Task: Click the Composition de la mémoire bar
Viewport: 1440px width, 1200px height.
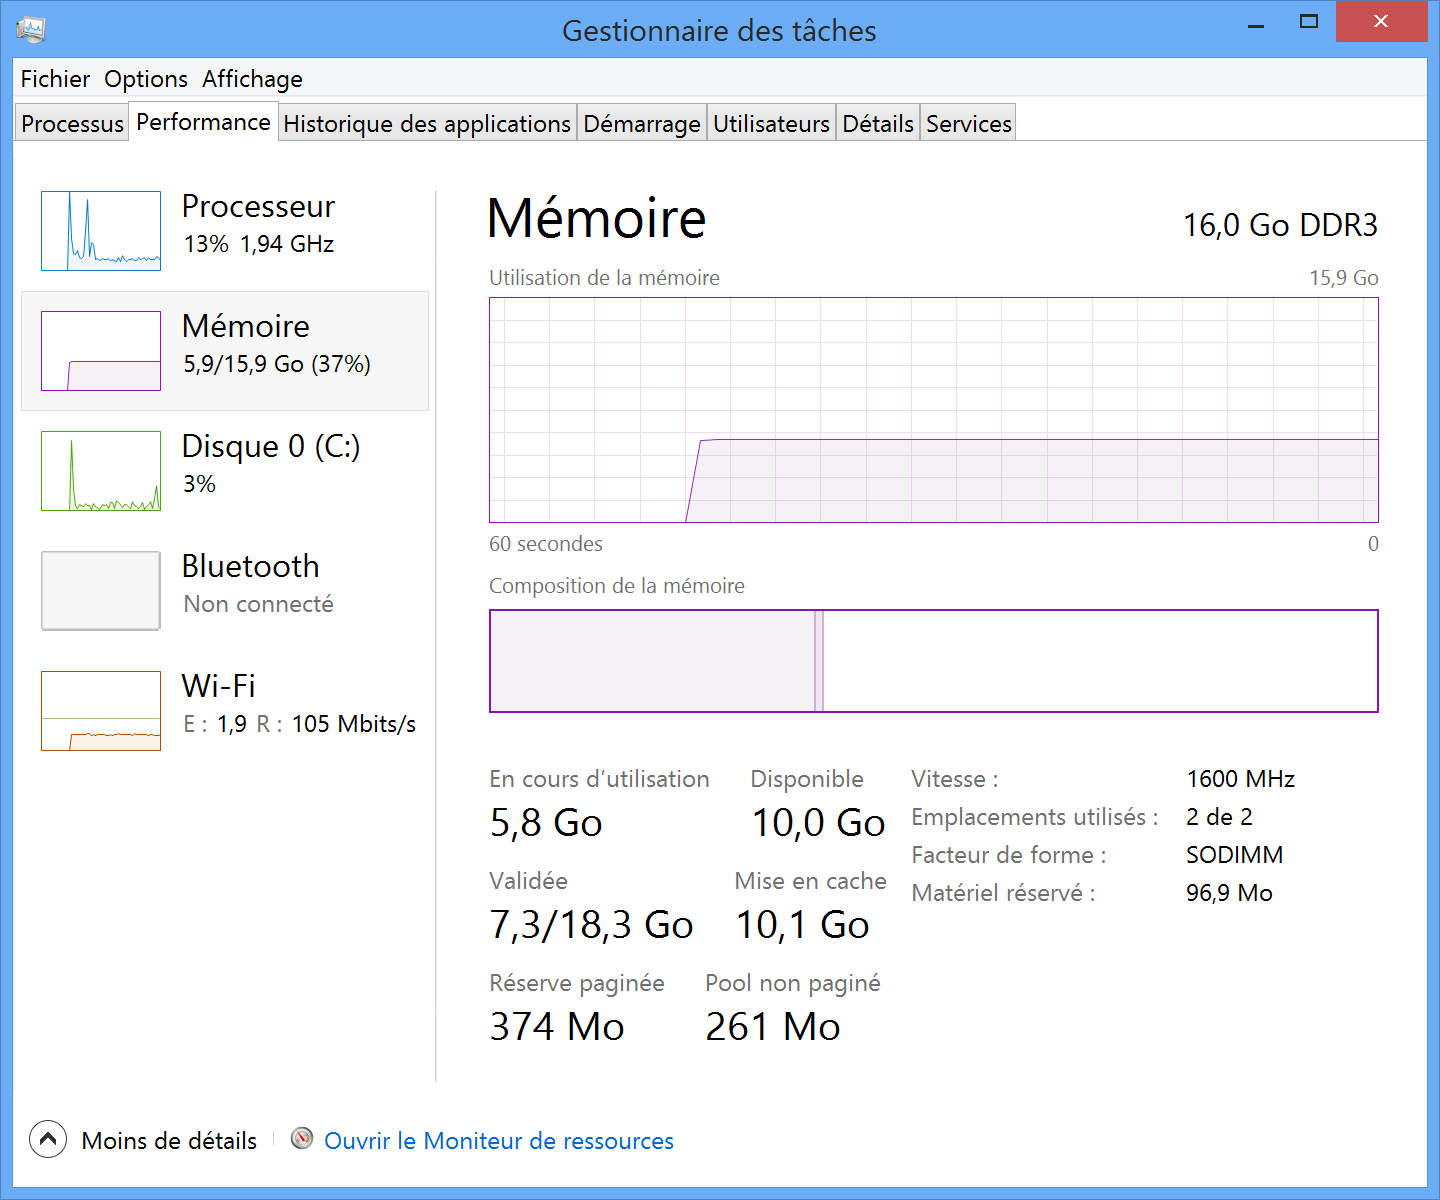Action: 933,661
